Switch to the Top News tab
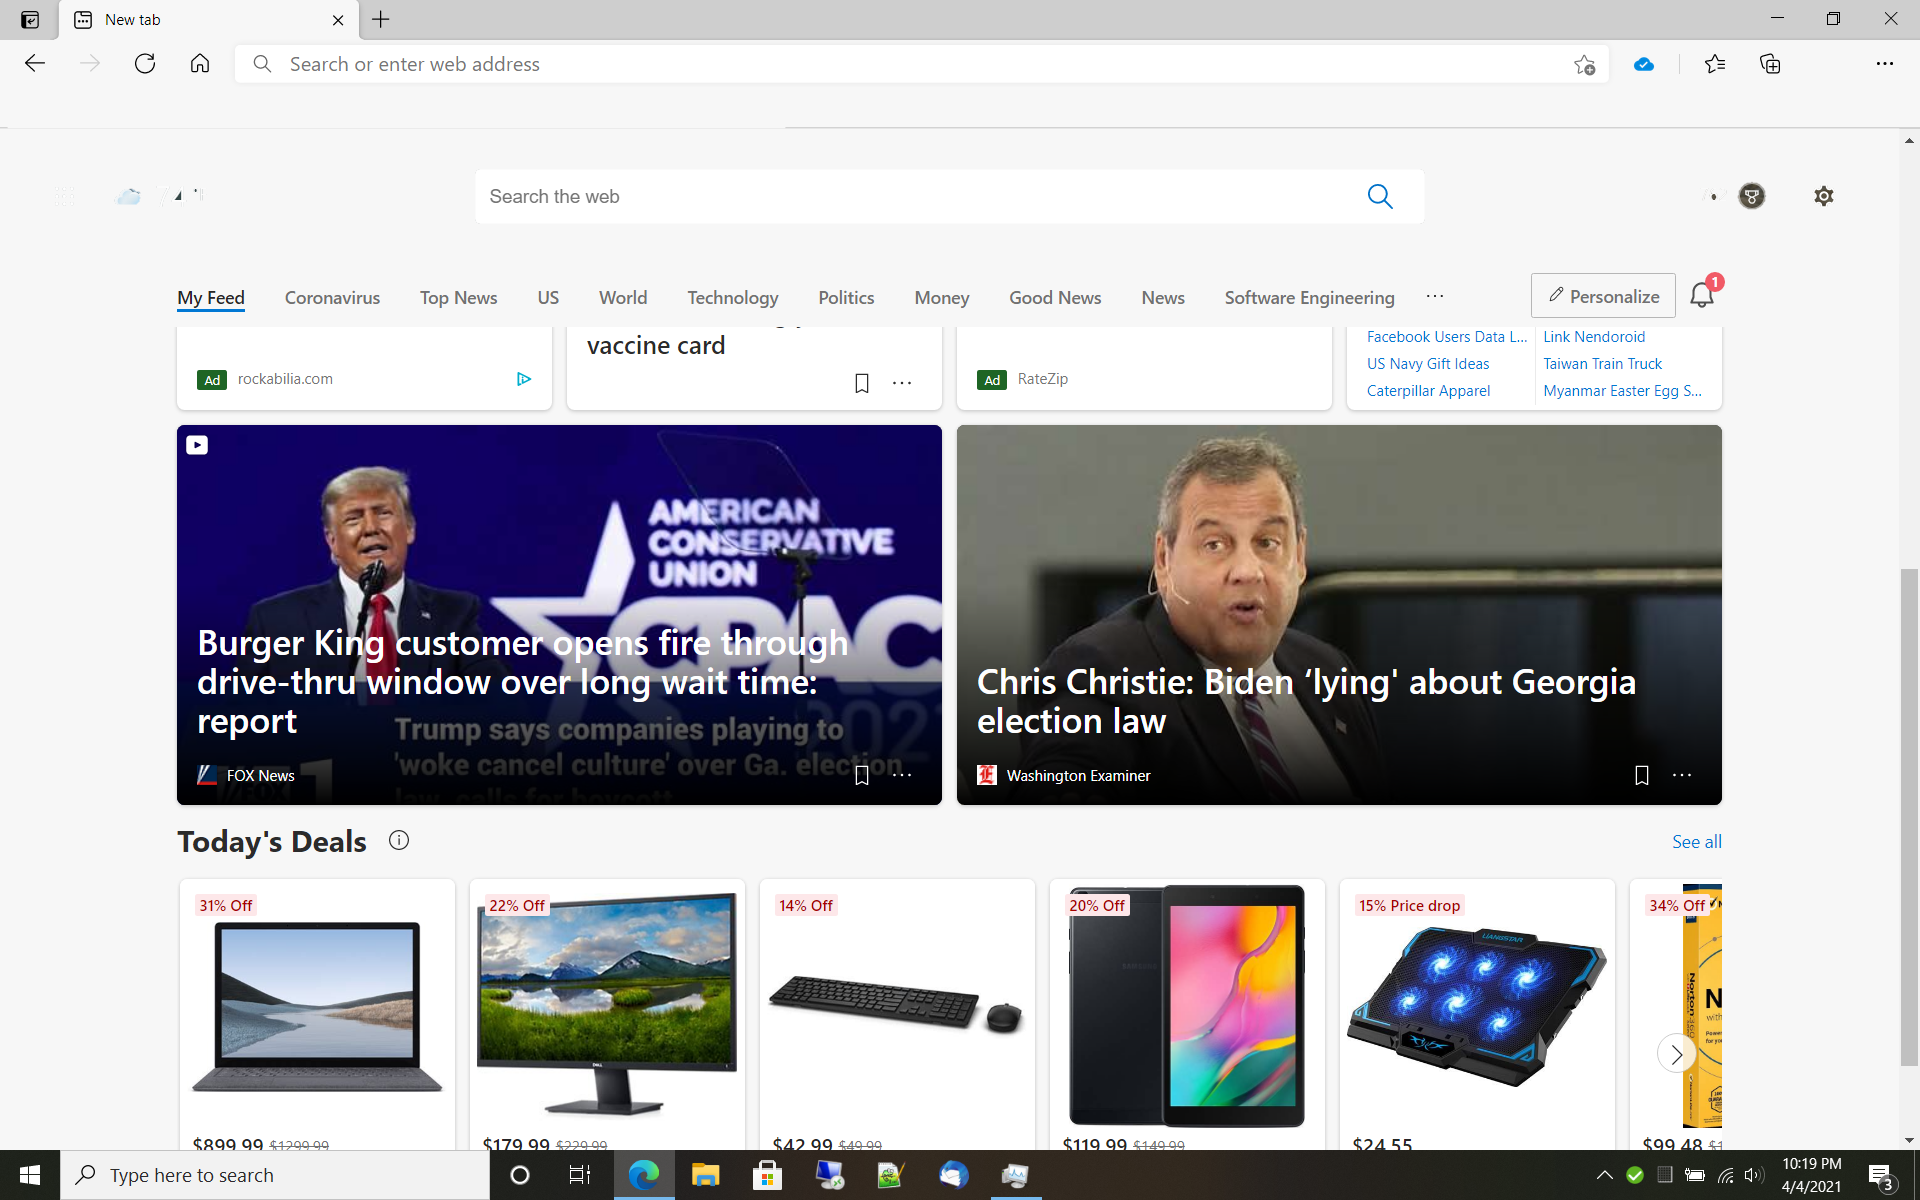The image size is (1920, 1200). point(458,298)
